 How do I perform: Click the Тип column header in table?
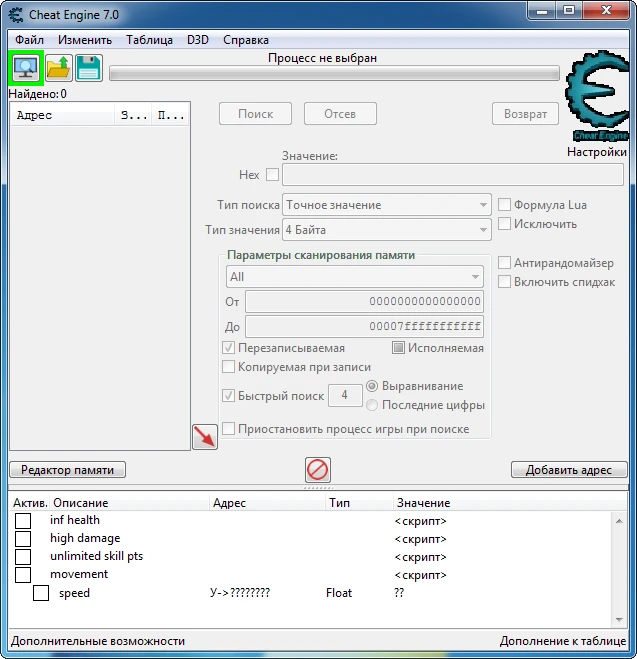coord(359,503)
